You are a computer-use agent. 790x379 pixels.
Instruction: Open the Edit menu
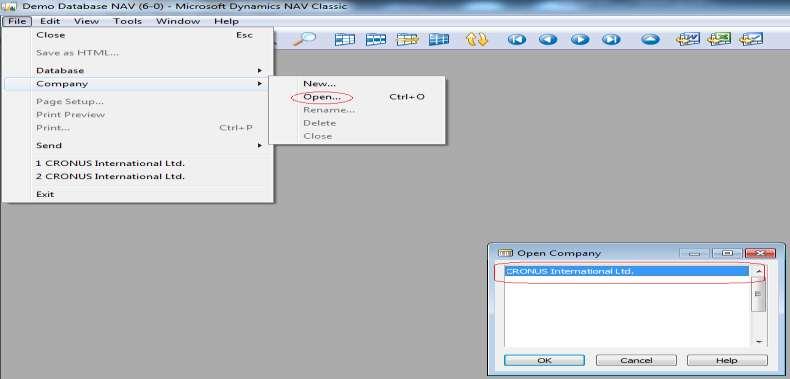point(50,21)
